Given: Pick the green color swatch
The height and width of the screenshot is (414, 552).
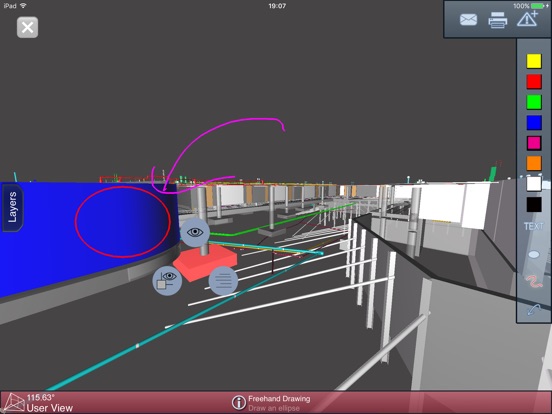Looking at the screenshot, I should [534, 102].
